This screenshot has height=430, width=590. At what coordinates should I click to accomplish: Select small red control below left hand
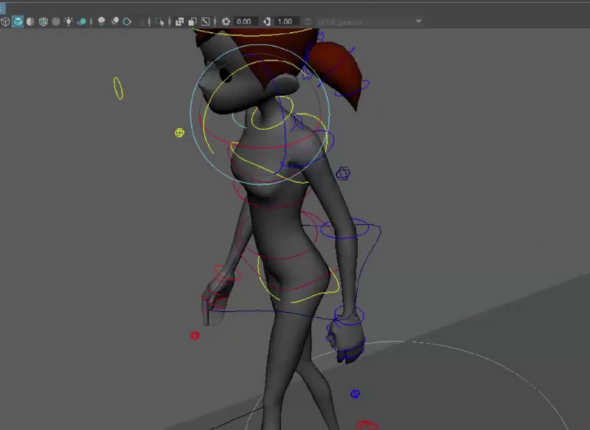pyautogui.click(x=195, y=335)
